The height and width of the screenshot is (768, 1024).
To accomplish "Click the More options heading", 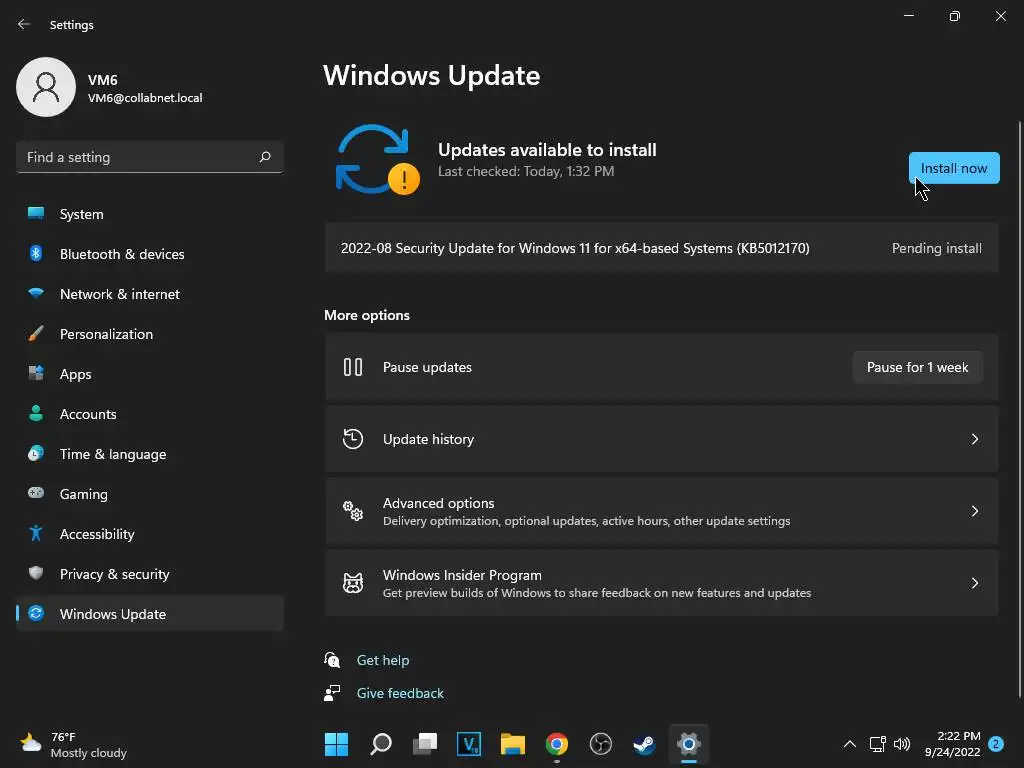I will [367, 315].
